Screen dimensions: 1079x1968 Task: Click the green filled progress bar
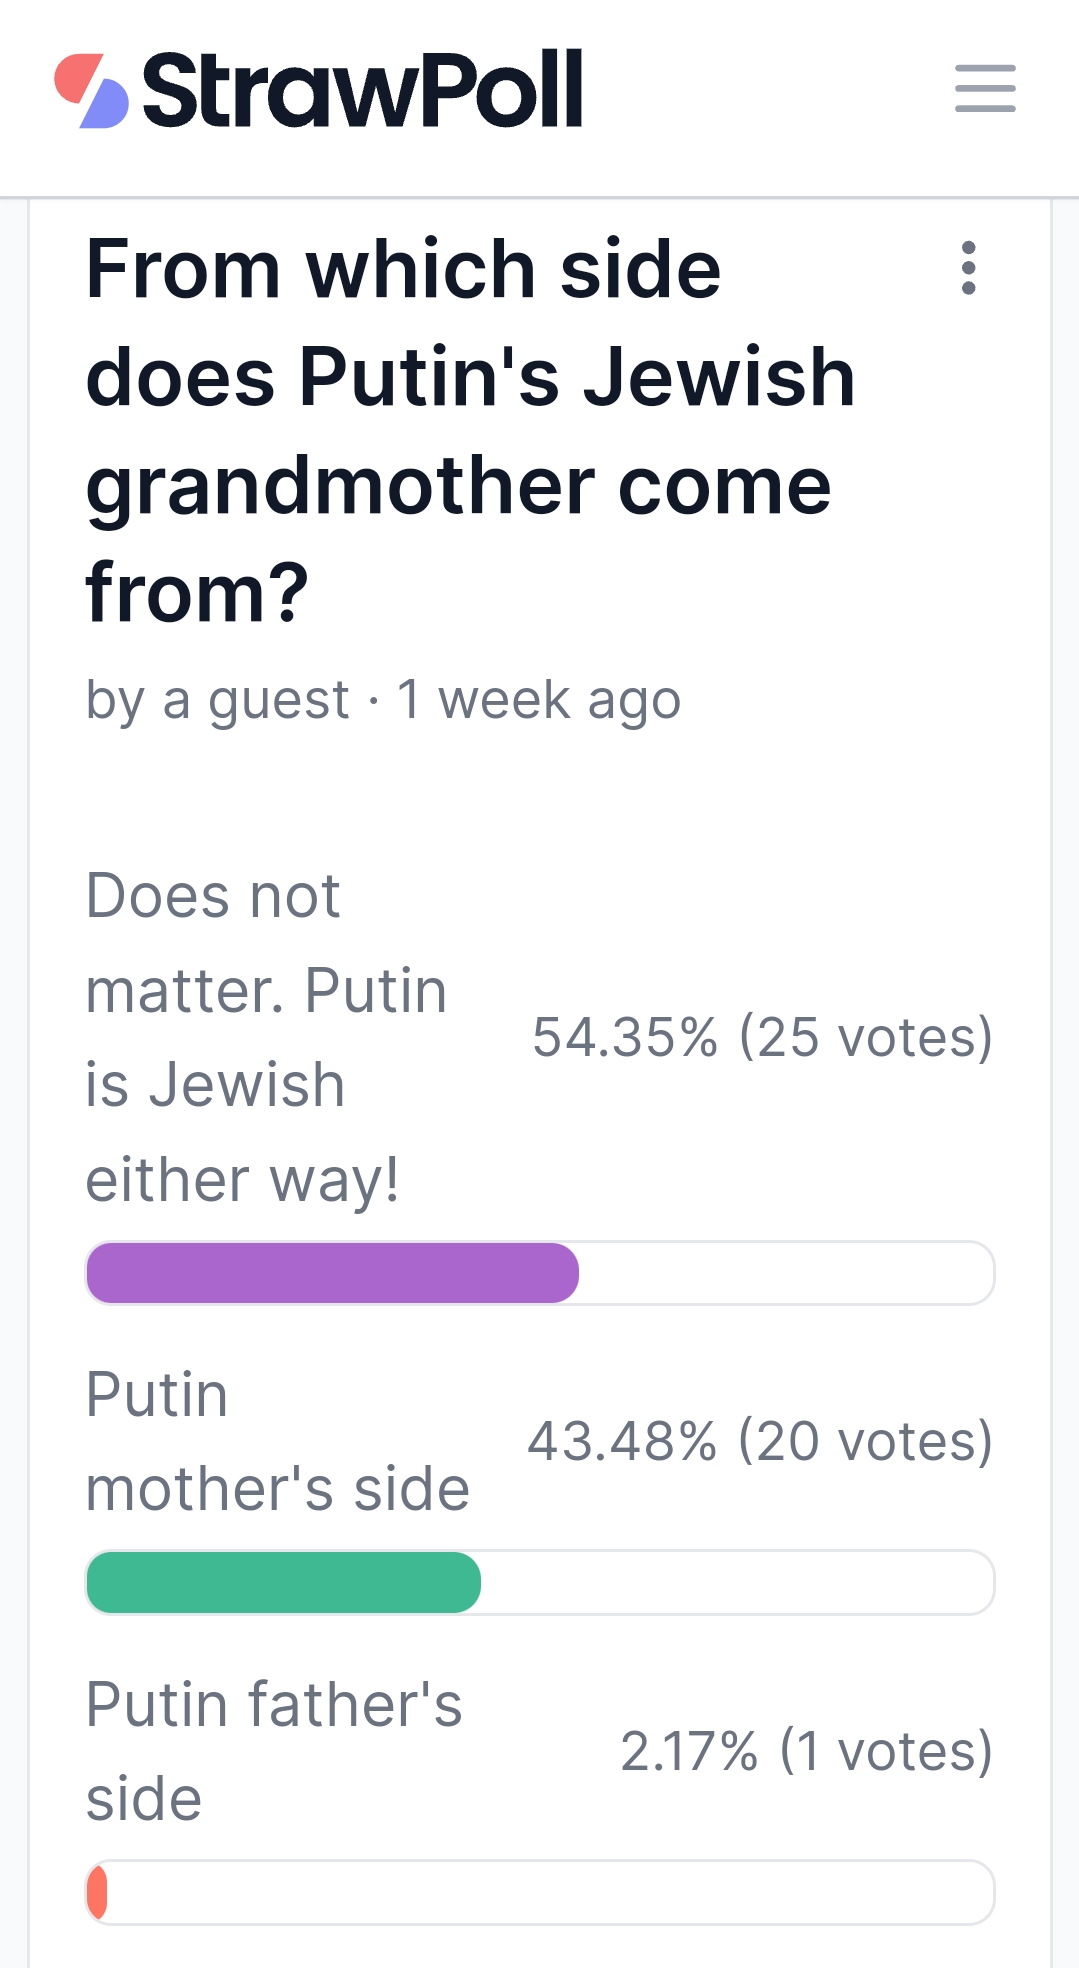pyautogui.click(x=283, y=1583)
